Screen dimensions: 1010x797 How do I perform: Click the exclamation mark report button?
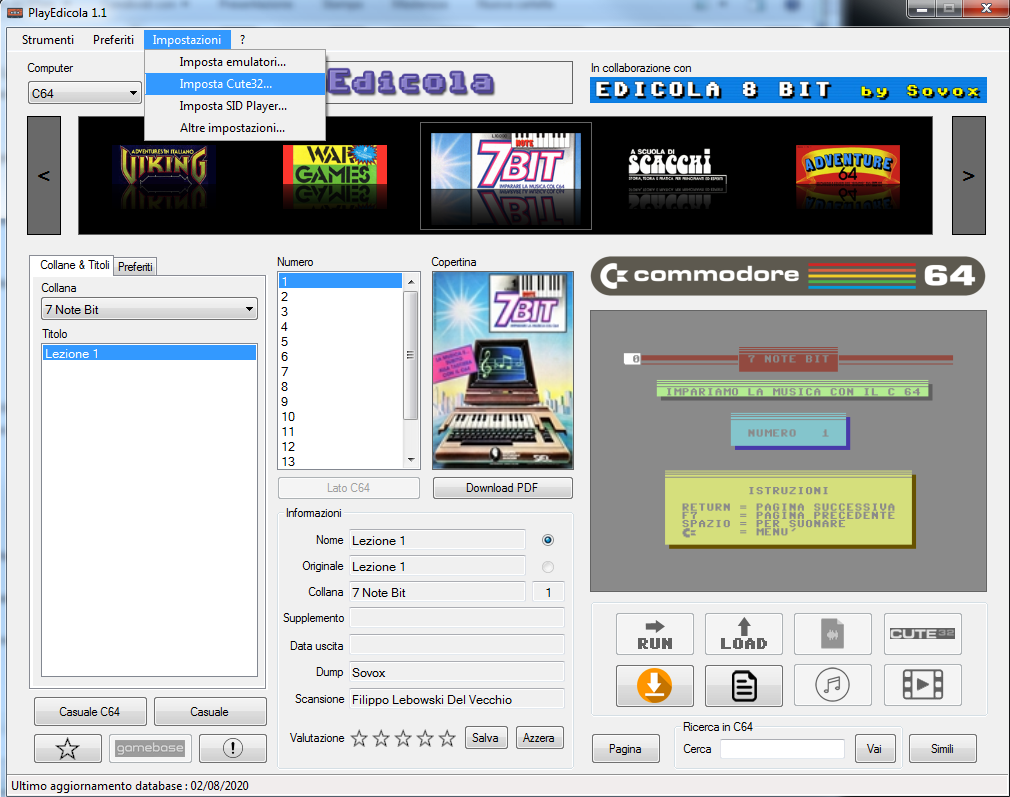click(x=233, y=748)
